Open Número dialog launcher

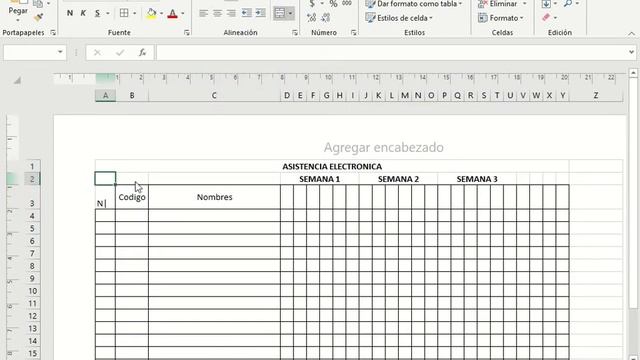[353, 32]
